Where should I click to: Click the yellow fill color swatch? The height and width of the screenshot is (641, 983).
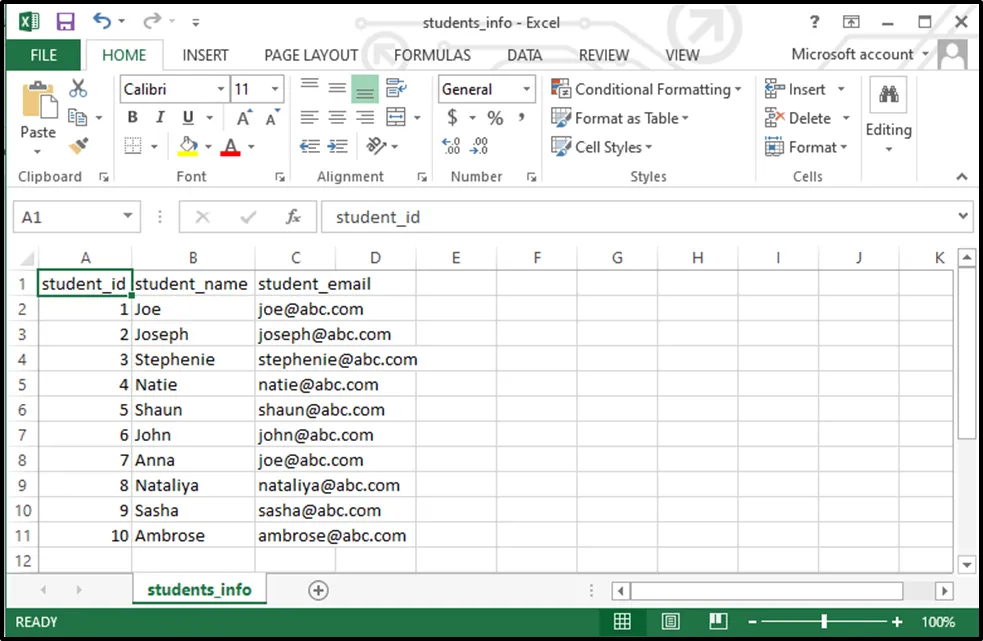point(188,147)
